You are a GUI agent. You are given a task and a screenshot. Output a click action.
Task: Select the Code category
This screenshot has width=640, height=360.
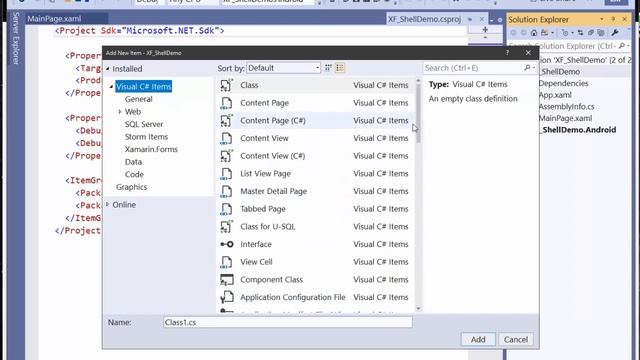click(x=134, y=174)
